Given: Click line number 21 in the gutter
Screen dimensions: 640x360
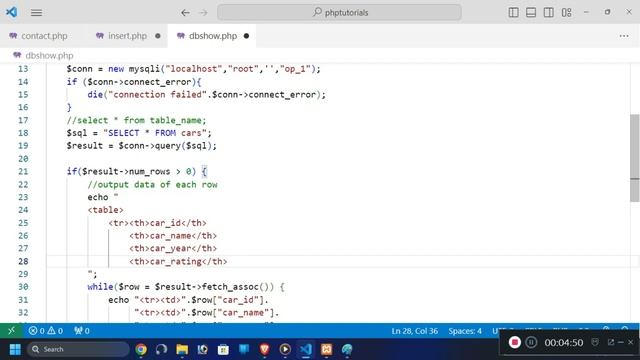Looking at the screenshot, I should pyautogui.click(x=23, y=171).
